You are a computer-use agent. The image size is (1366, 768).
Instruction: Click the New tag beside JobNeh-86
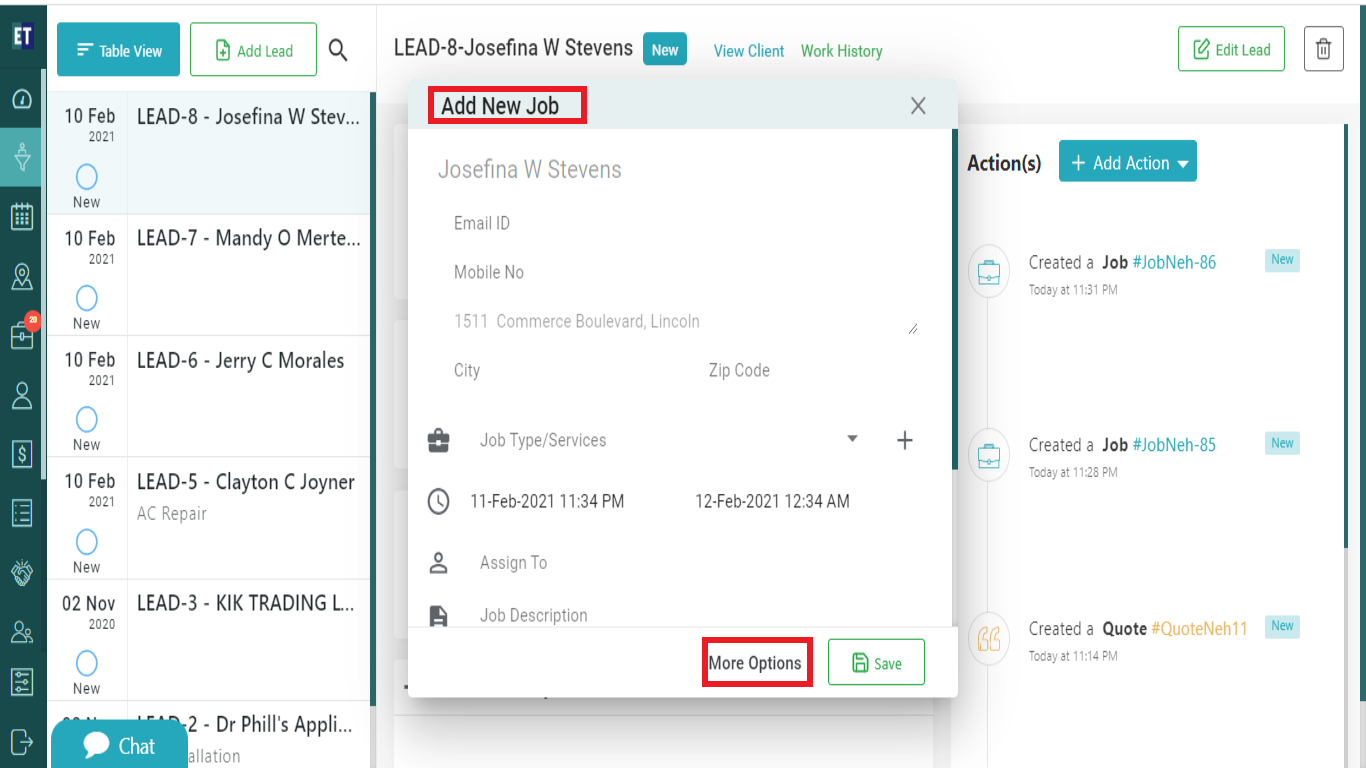click(x=1282, y=260)
